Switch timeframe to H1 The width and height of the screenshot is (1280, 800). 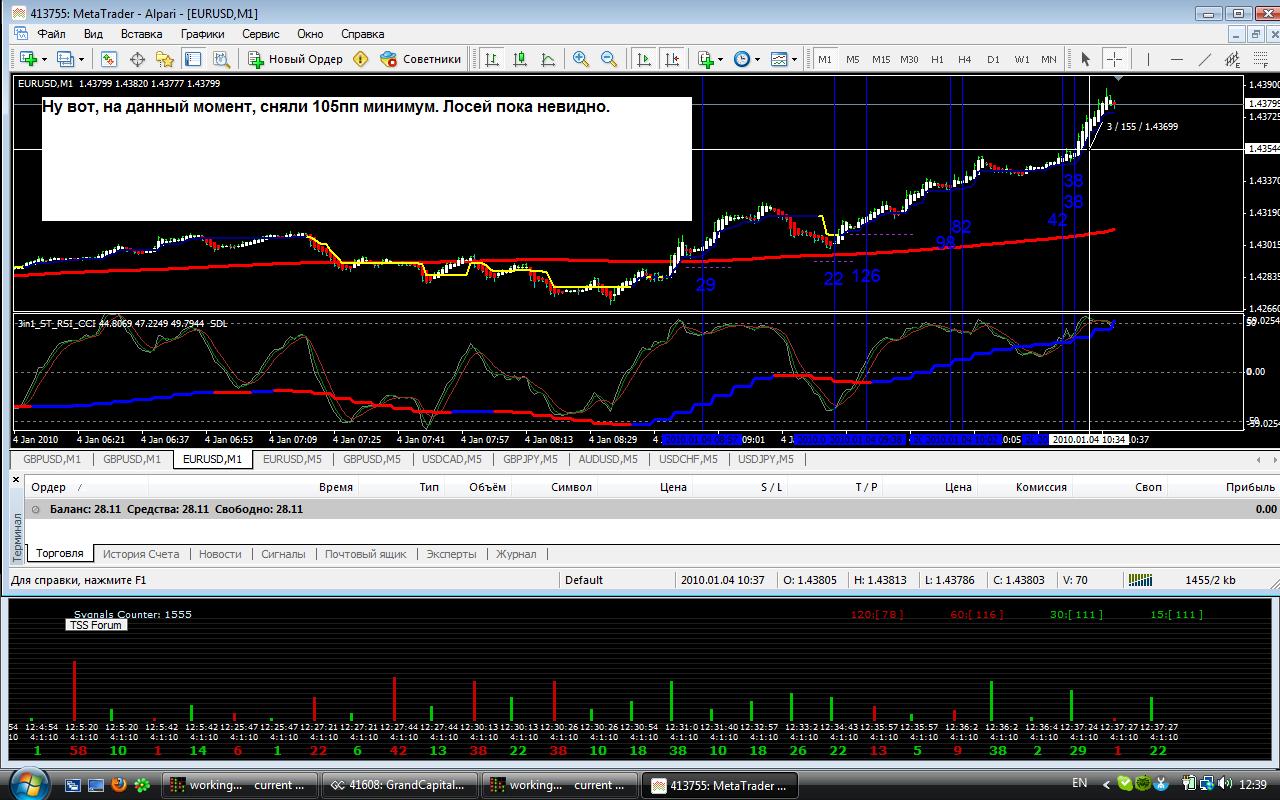937,59
